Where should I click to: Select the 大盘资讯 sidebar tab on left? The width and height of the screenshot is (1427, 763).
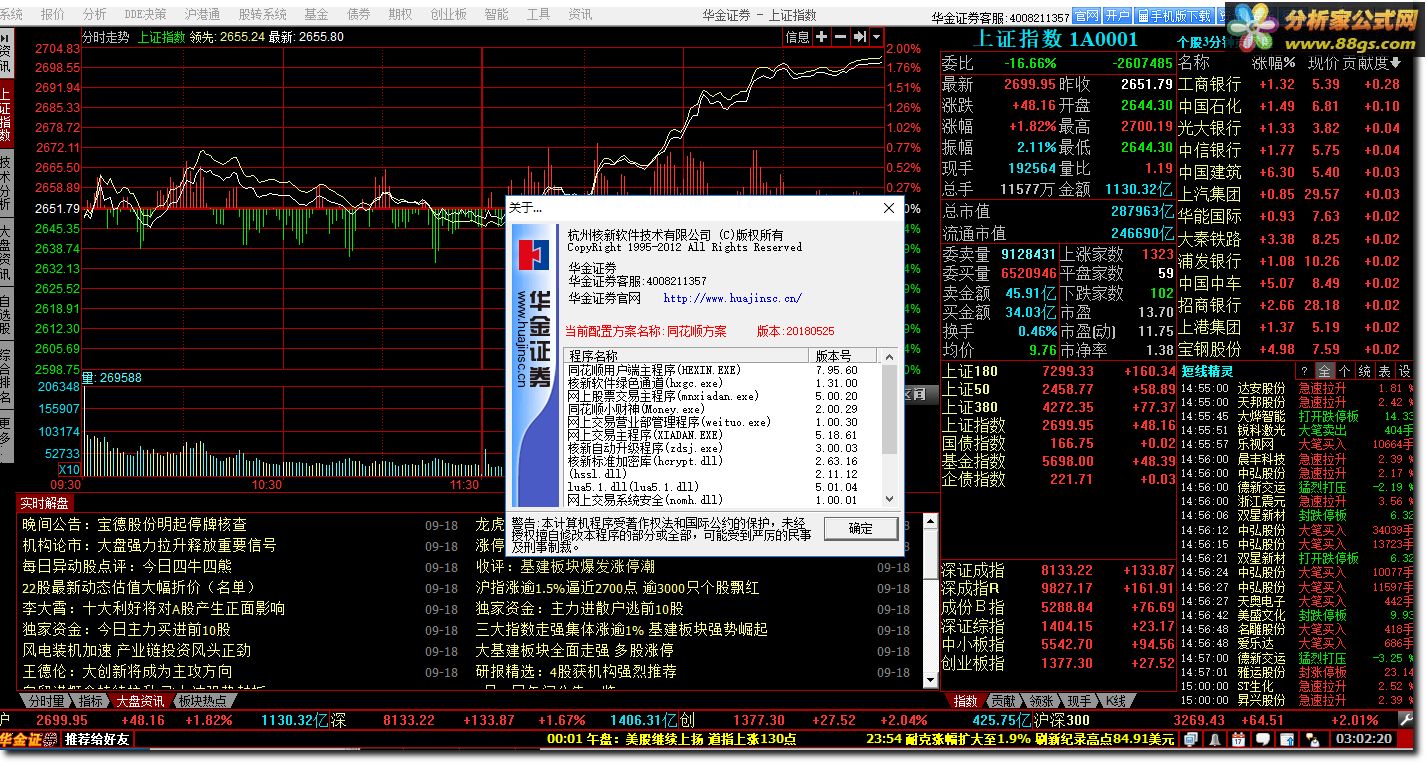coord(6,250)
